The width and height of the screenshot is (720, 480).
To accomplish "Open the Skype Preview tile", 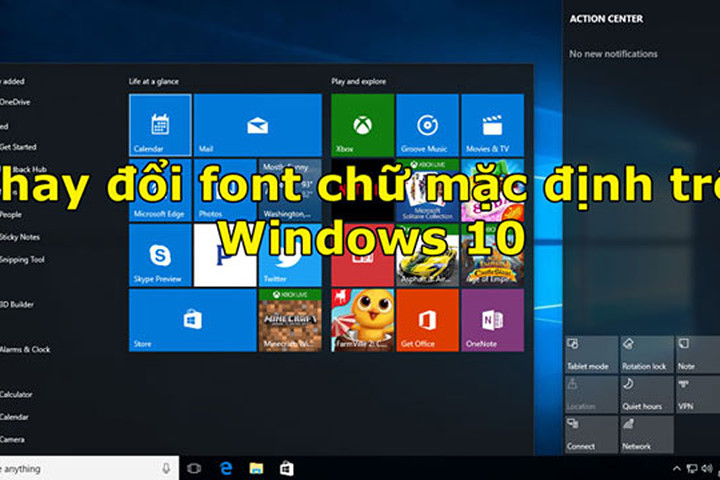I will (160, 255).
